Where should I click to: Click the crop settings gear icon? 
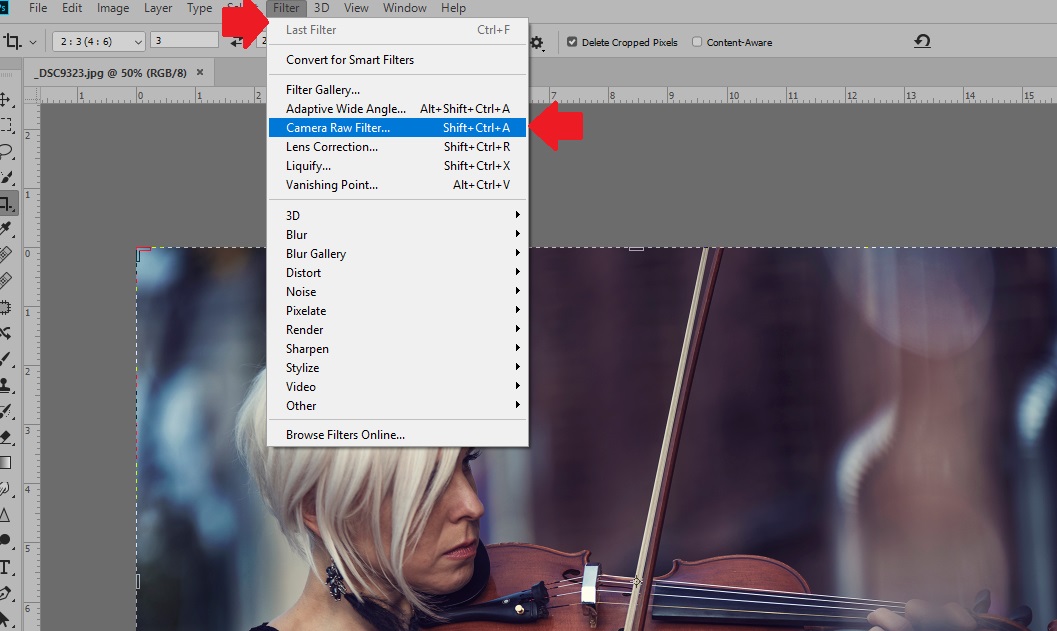pyautogui.click(x=538, y=42)
